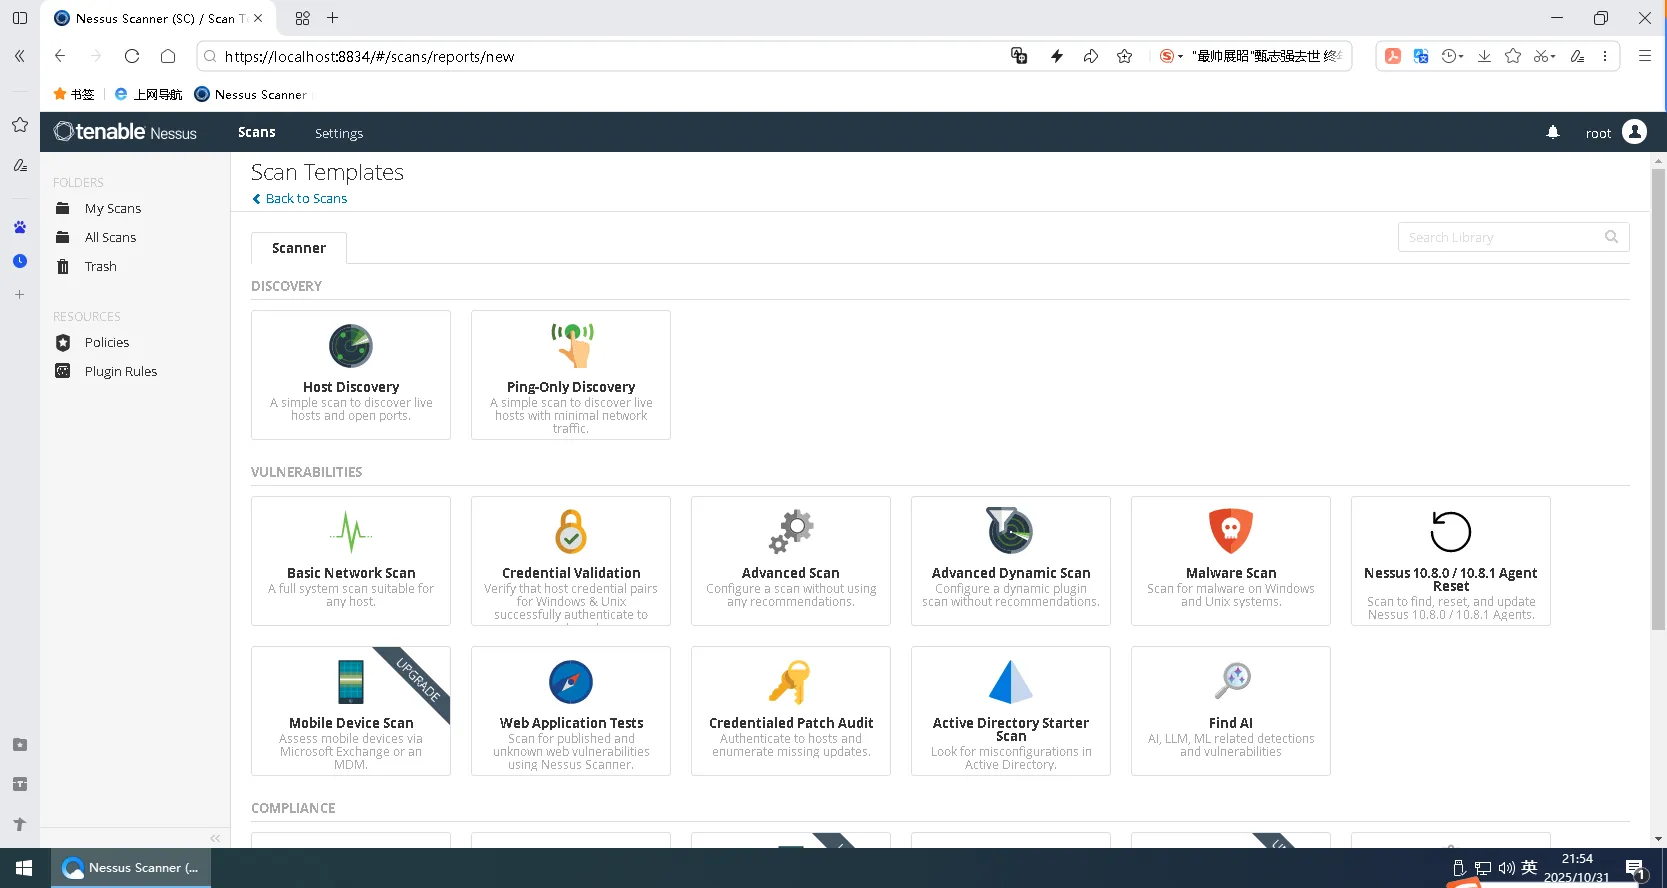Click the Web Application Tests compass icon
The height and width of the screenshot is (888, 1667).
[571, 682]
